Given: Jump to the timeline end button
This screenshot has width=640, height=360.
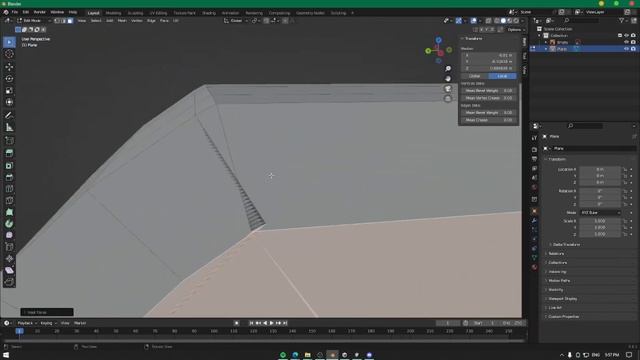Looking at the screenshot, I should tap(285, 323).
